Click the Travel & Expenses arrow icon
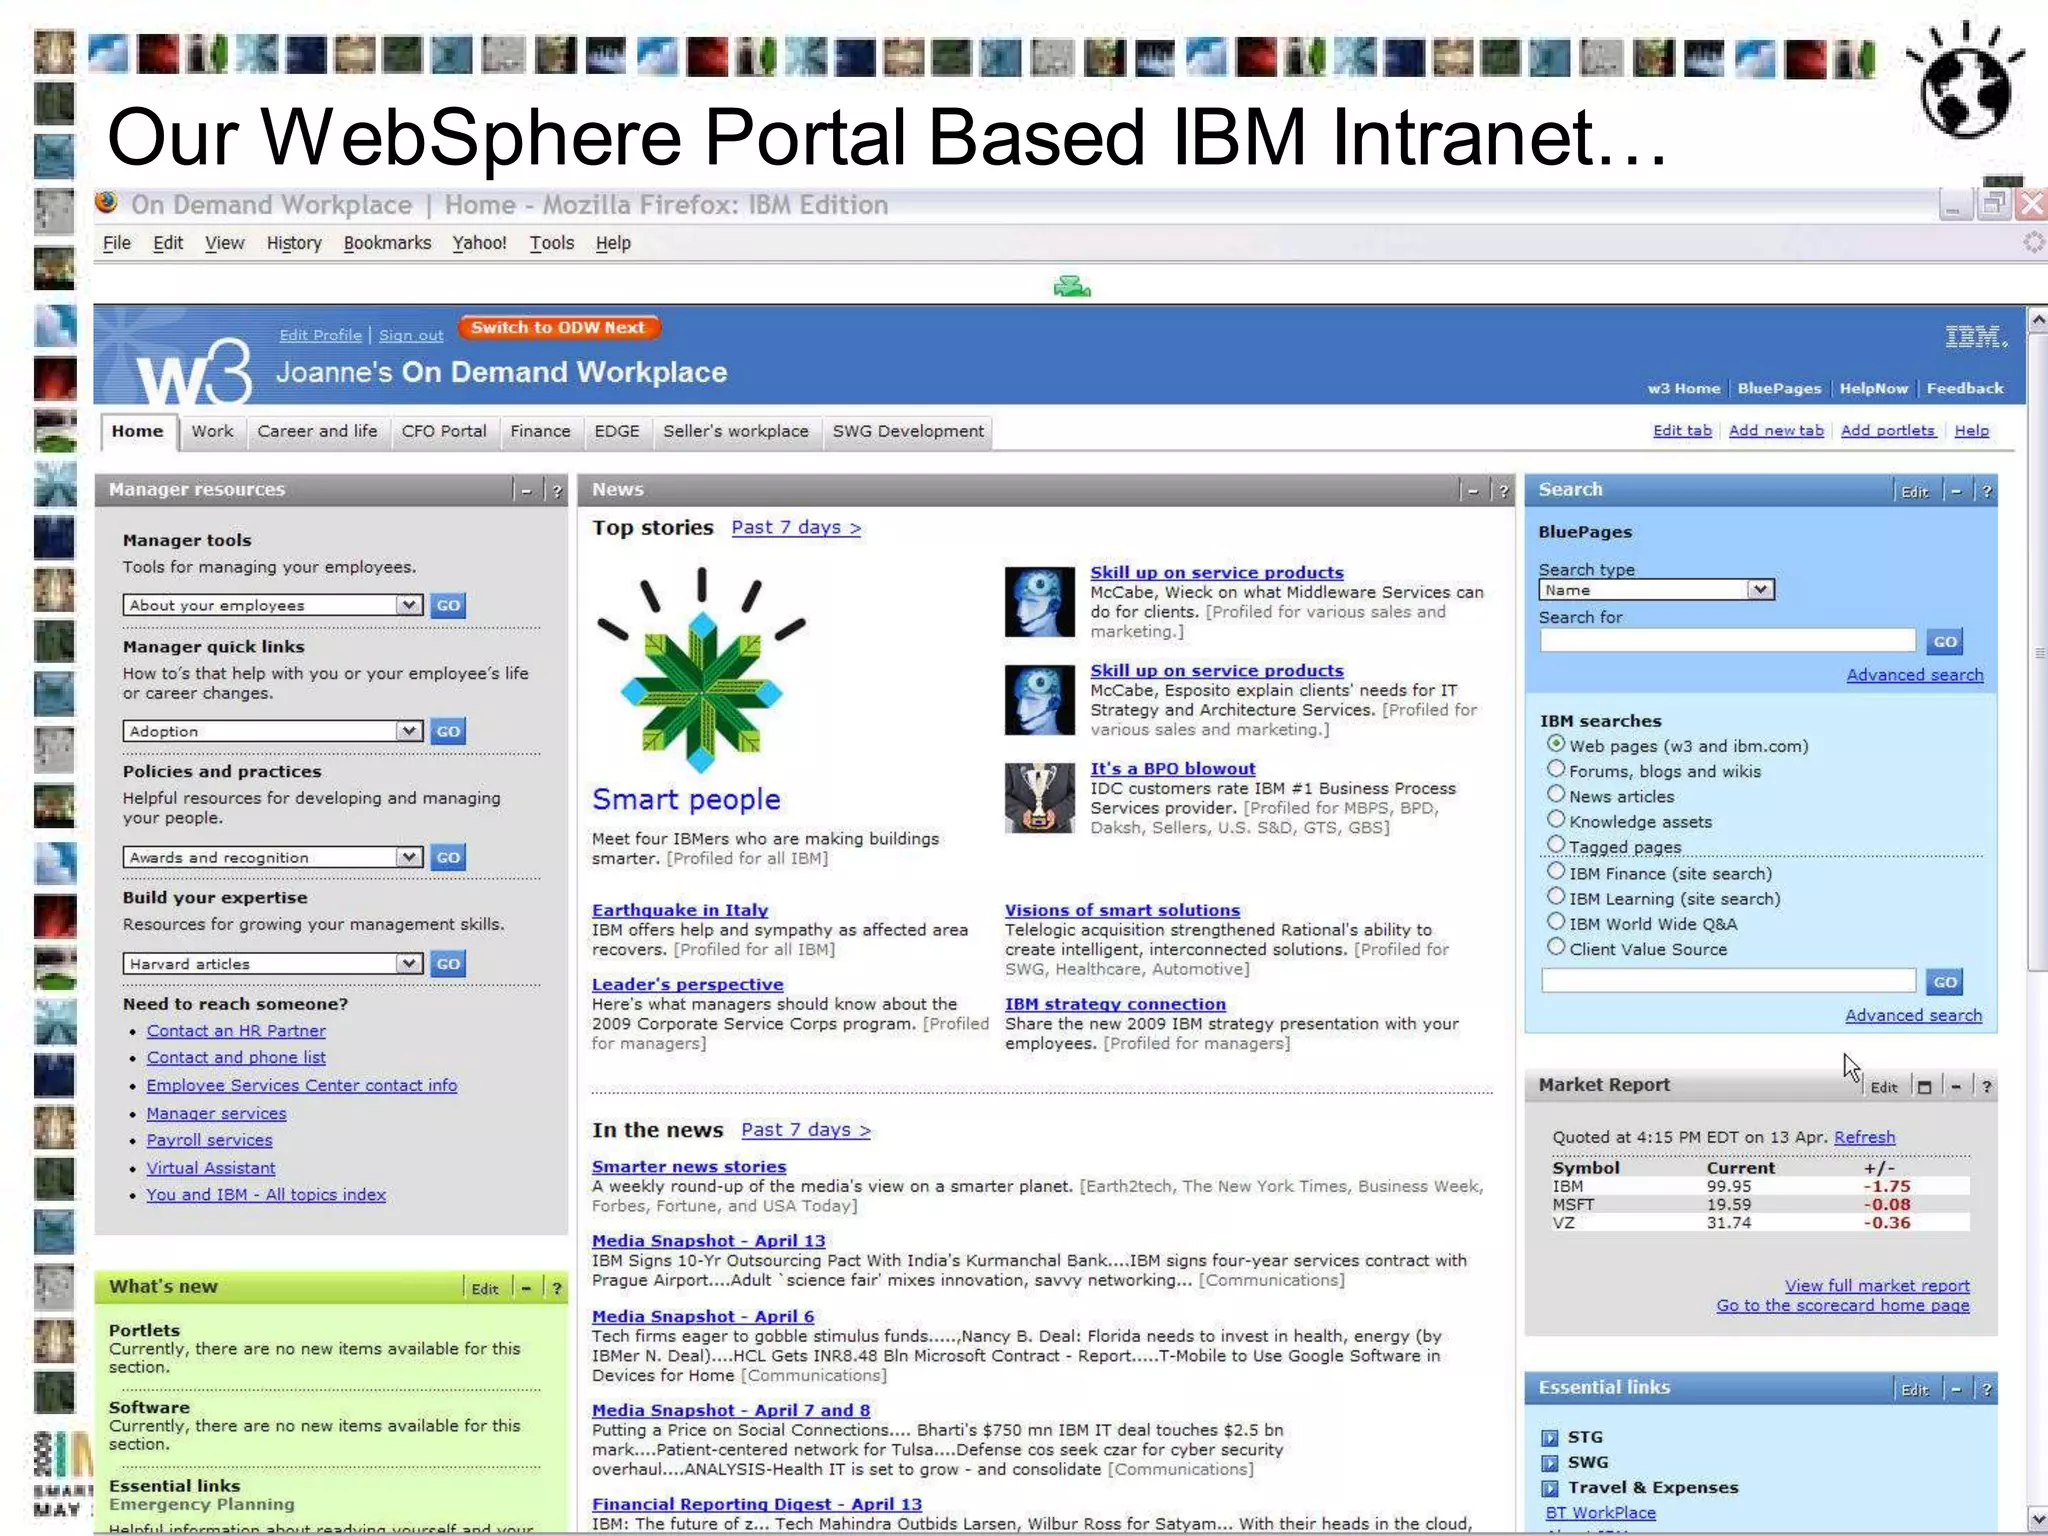Screen dimensions: 2048x1536 (1550, 1488)
